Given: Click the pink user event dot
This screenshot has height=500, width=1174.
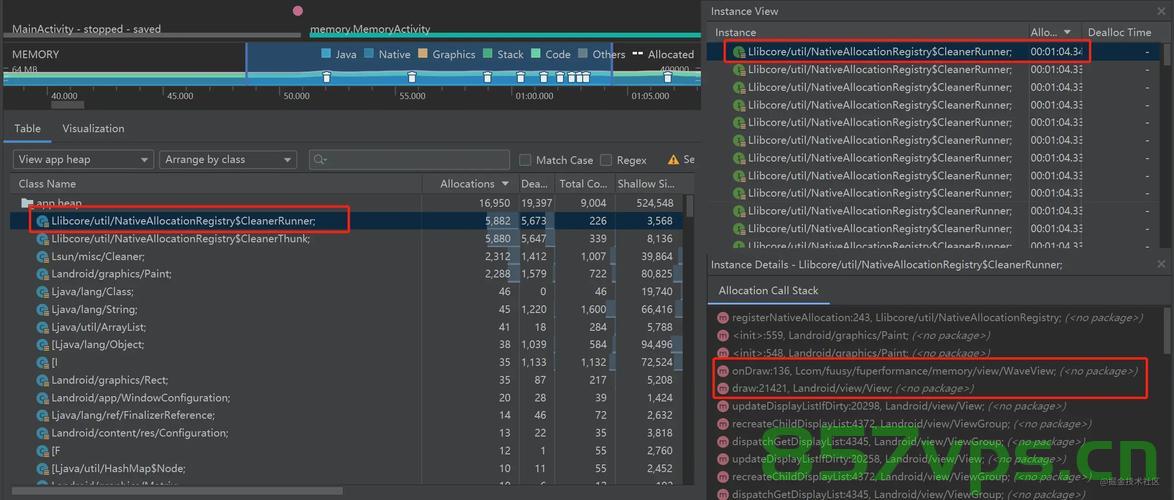Looking at the screenshot, I should click(x=298, y=10).
